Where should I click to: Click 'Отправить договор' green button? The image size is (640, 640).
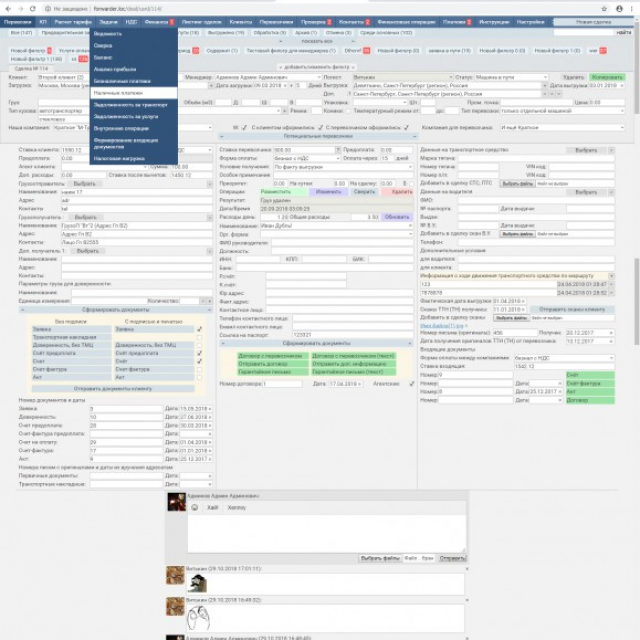[273, 364]
